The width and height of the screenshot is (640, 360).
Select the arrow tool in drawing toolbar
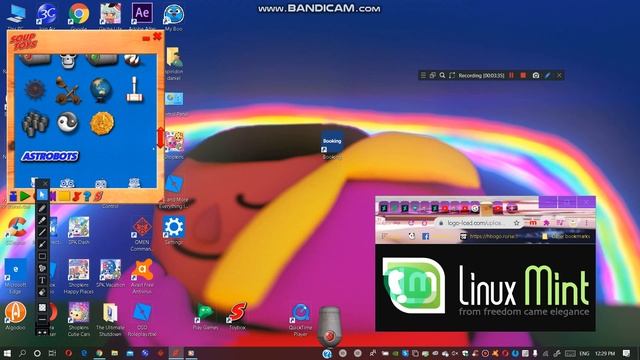tap(42, 244)
